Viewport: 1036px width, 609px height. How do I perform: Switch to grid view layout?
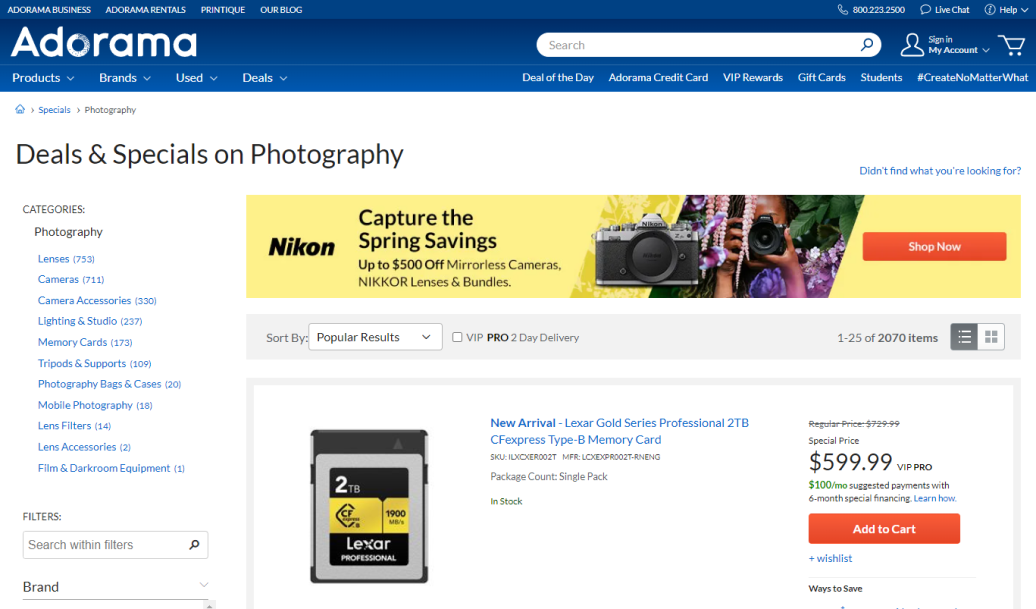[991, 337]
